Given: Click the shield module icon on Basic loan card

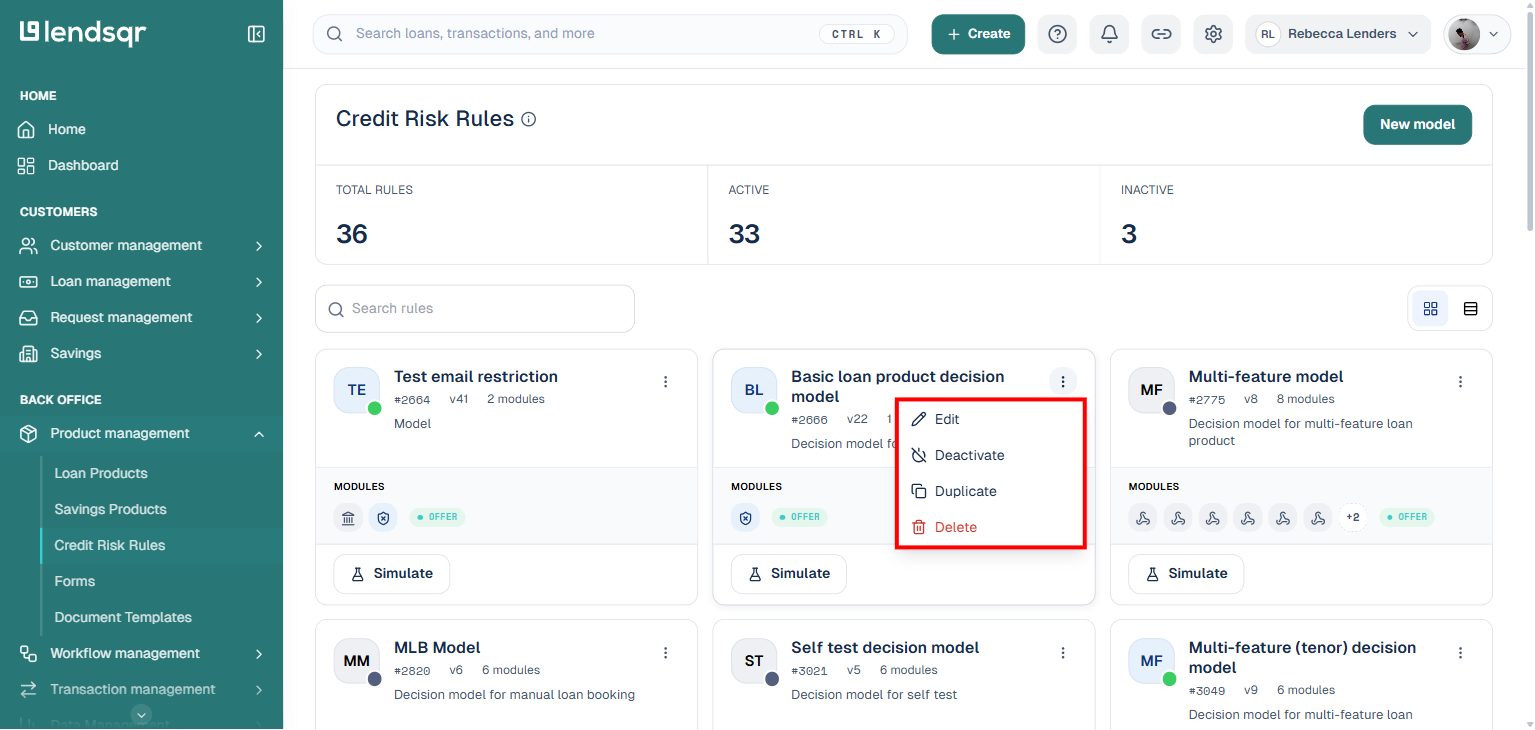Looking at the screenshot, I should tap(745, 517).
